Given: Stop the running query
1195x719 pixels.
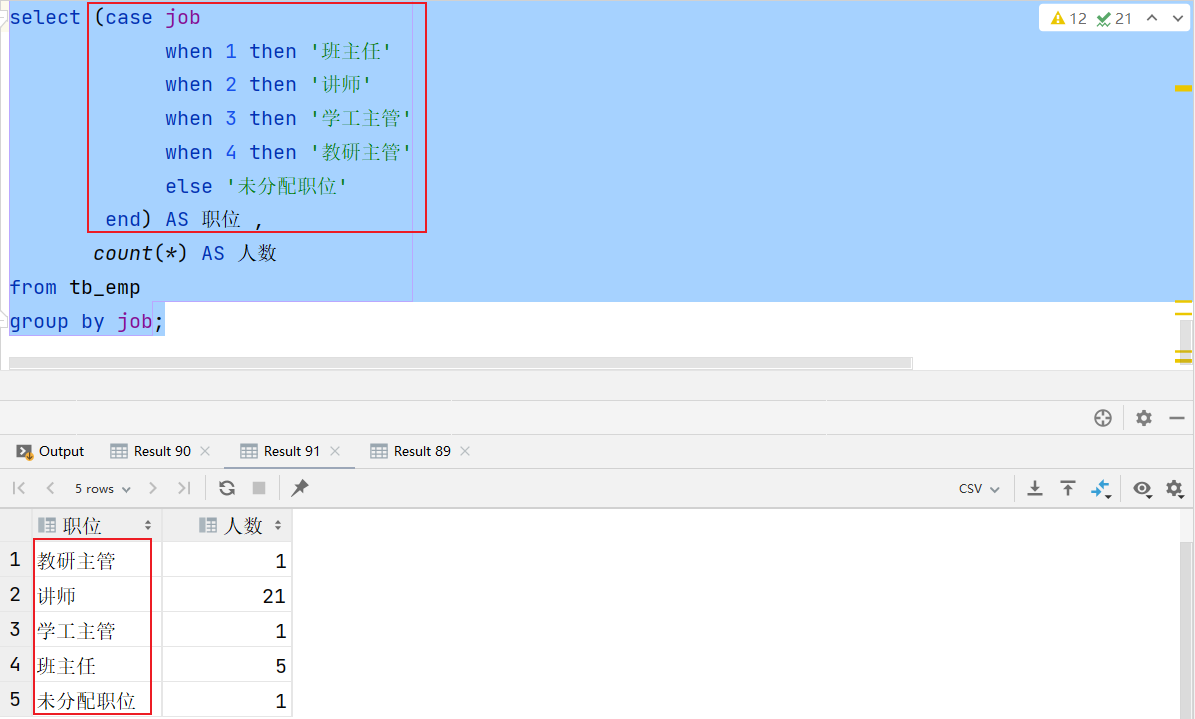Looking at the screenshot, I should point(259,488).
